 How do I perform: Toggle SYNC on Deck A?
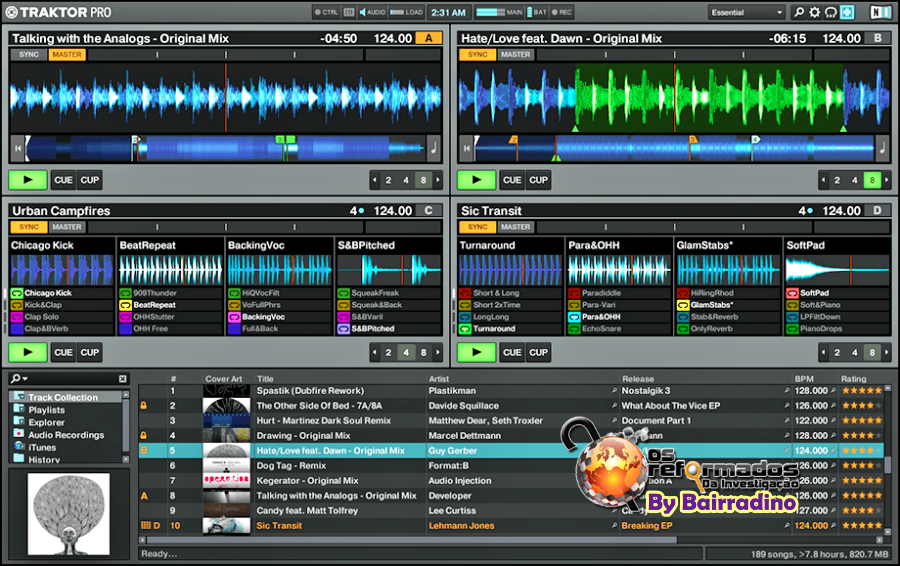point(29,55)
